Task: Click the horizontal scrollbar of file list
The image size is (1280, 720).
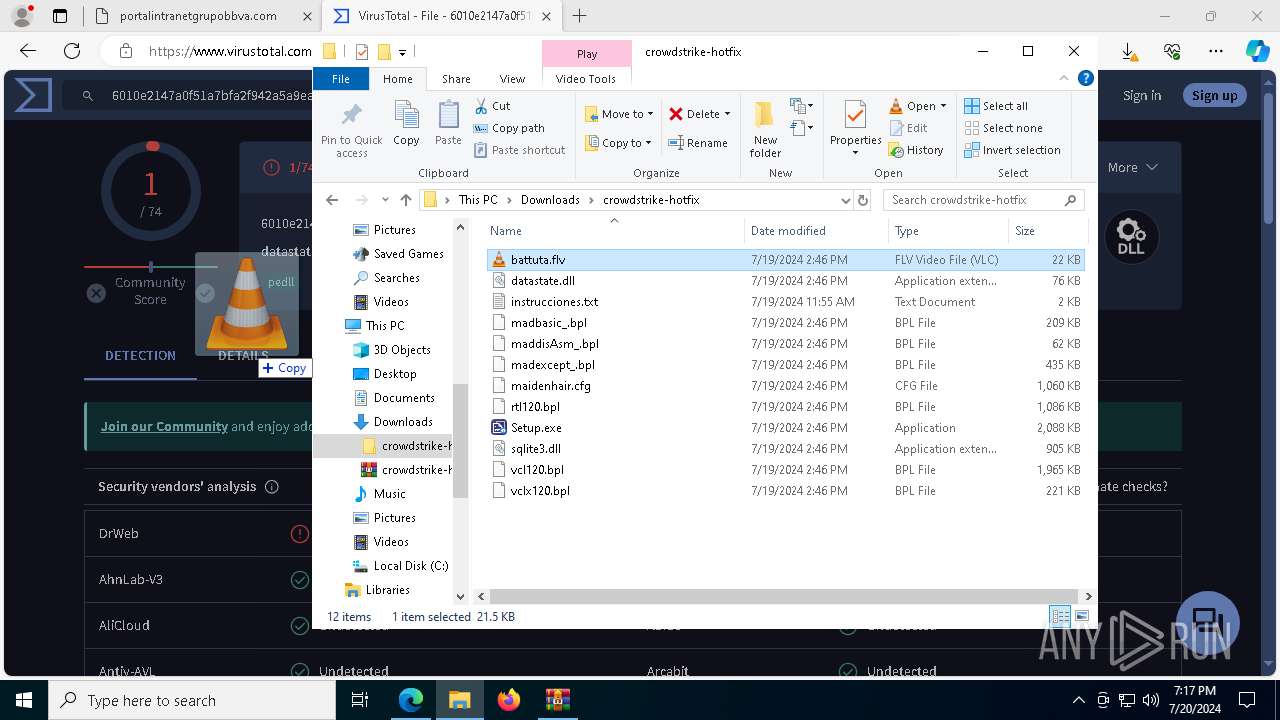Action: click(x=783, y=596)
